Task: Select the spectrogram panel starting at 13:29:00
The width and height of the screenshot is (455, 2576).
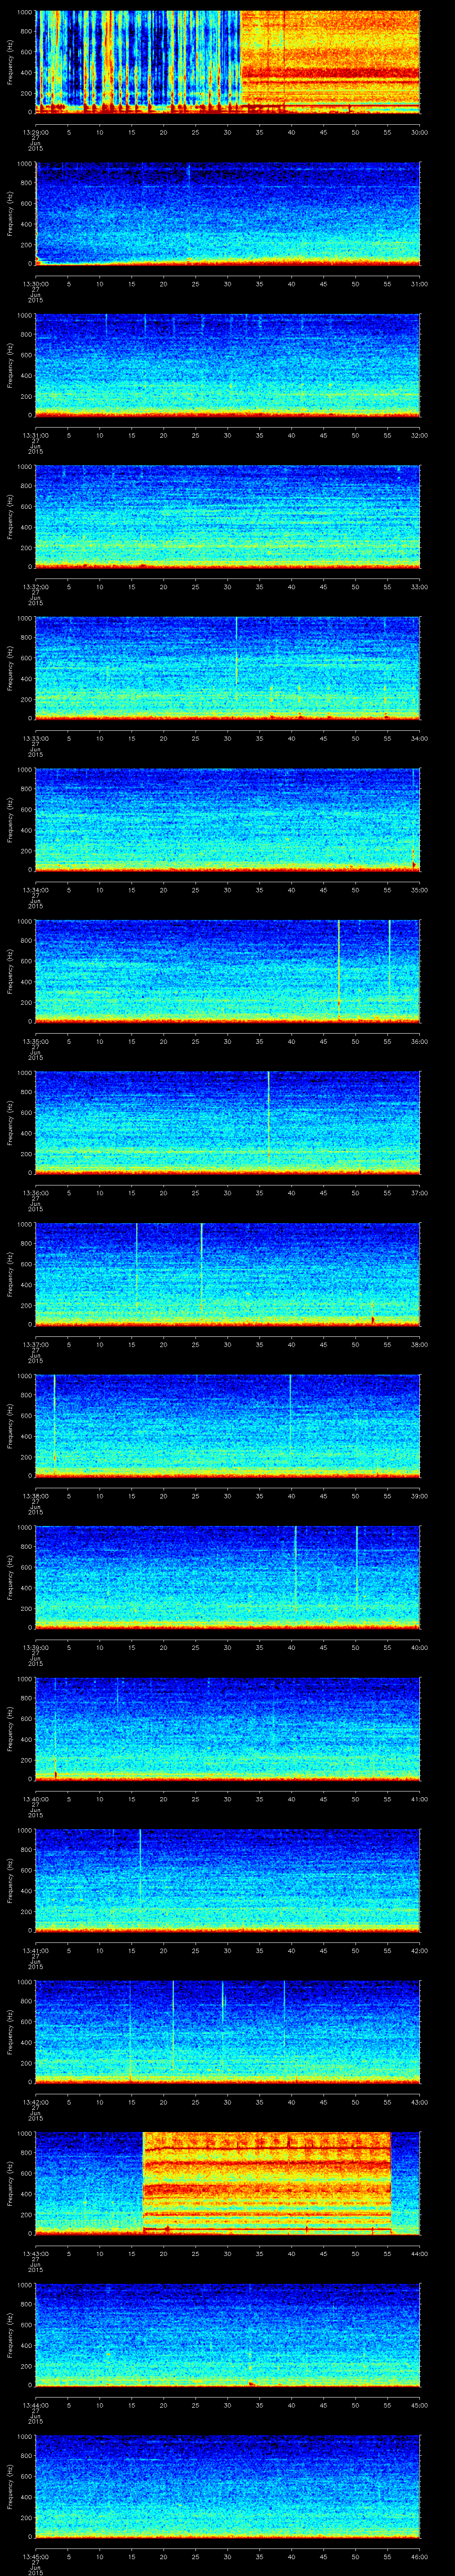Action: coord(228,62)
